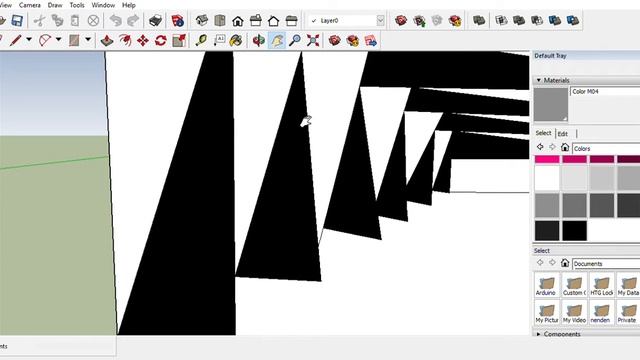This screenshot has width=640, height=360.
Task: Pick the black color swatch
Action: (575, 231)
